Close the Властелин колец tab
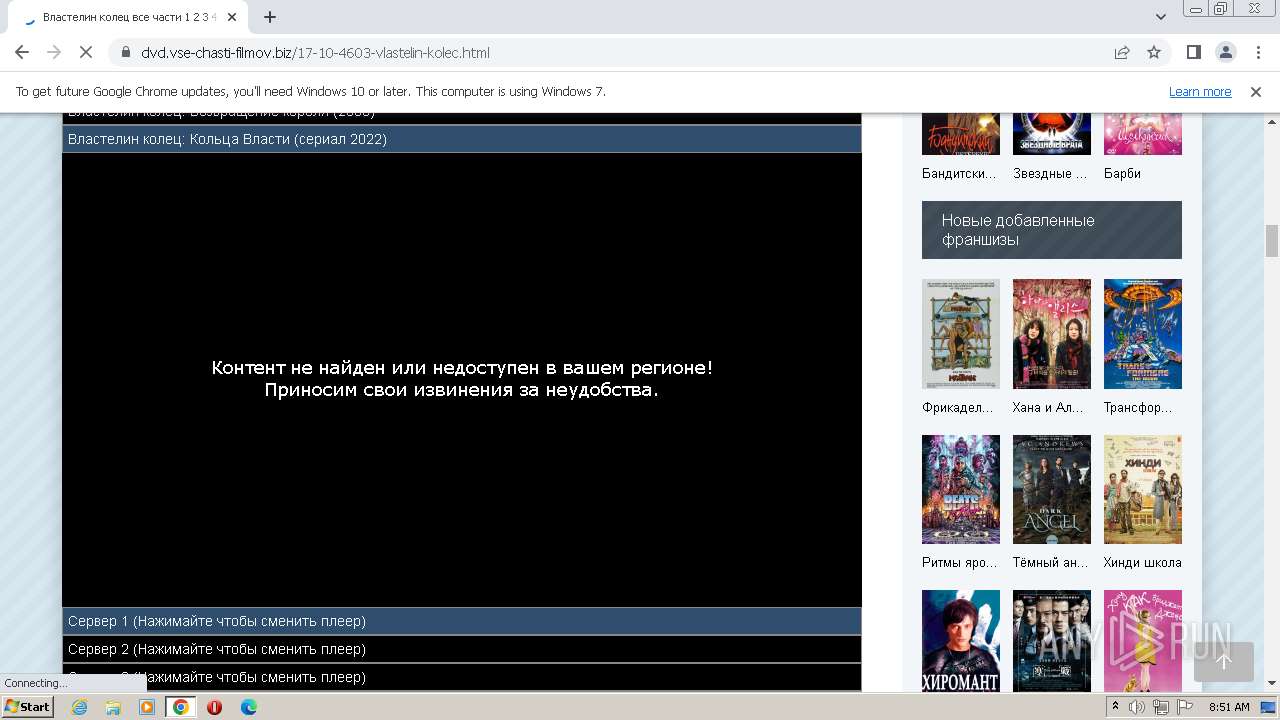This screenshot has height=720, width=1280. pyautogui.click(x=232, y=17)
